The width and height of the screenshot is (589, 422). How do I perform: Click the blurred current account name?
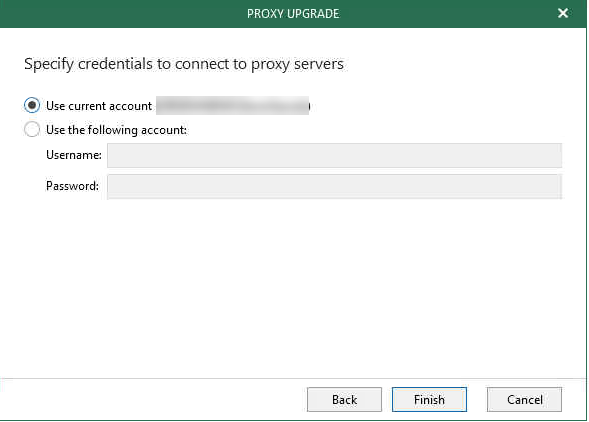(233, 106)
